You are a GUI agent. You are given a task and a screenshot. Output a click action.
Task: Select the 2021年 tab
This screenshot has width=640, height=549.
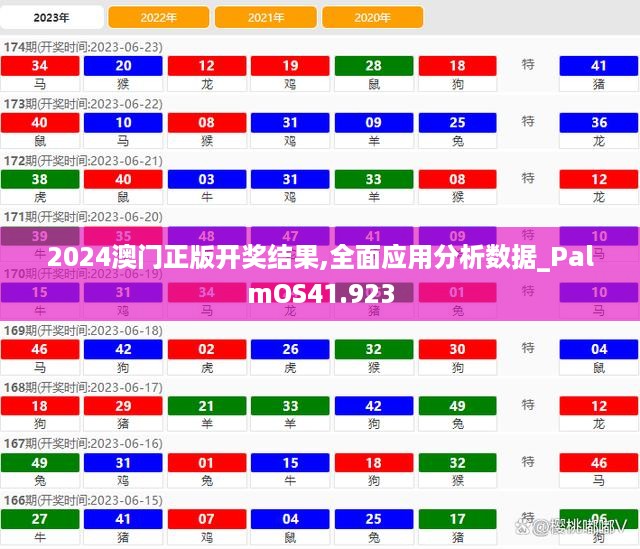point(266,18)
